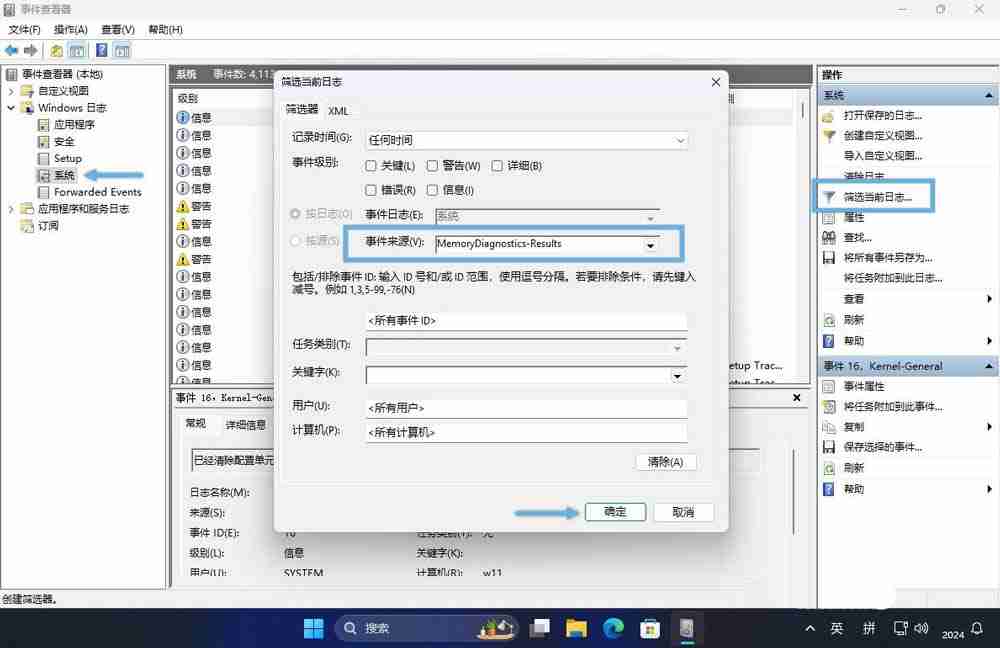Confirm the filter with 确定
Image resolution: width=1000 pixels, height=648 pixels.
click(614, 511)
